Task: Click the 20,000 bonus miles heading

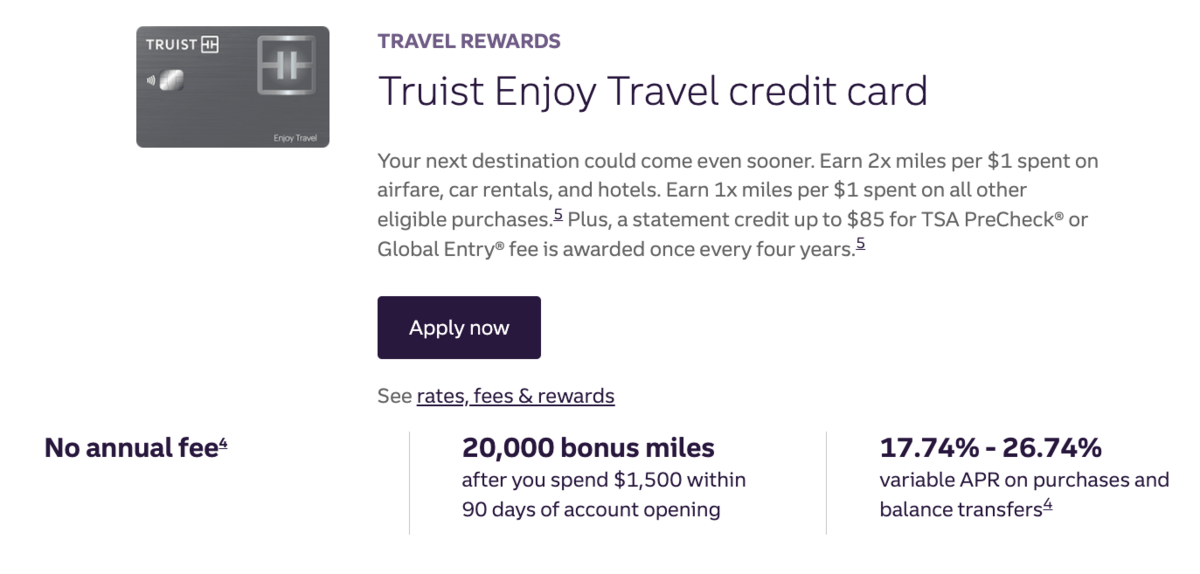Action: click(x=589, y=448)
